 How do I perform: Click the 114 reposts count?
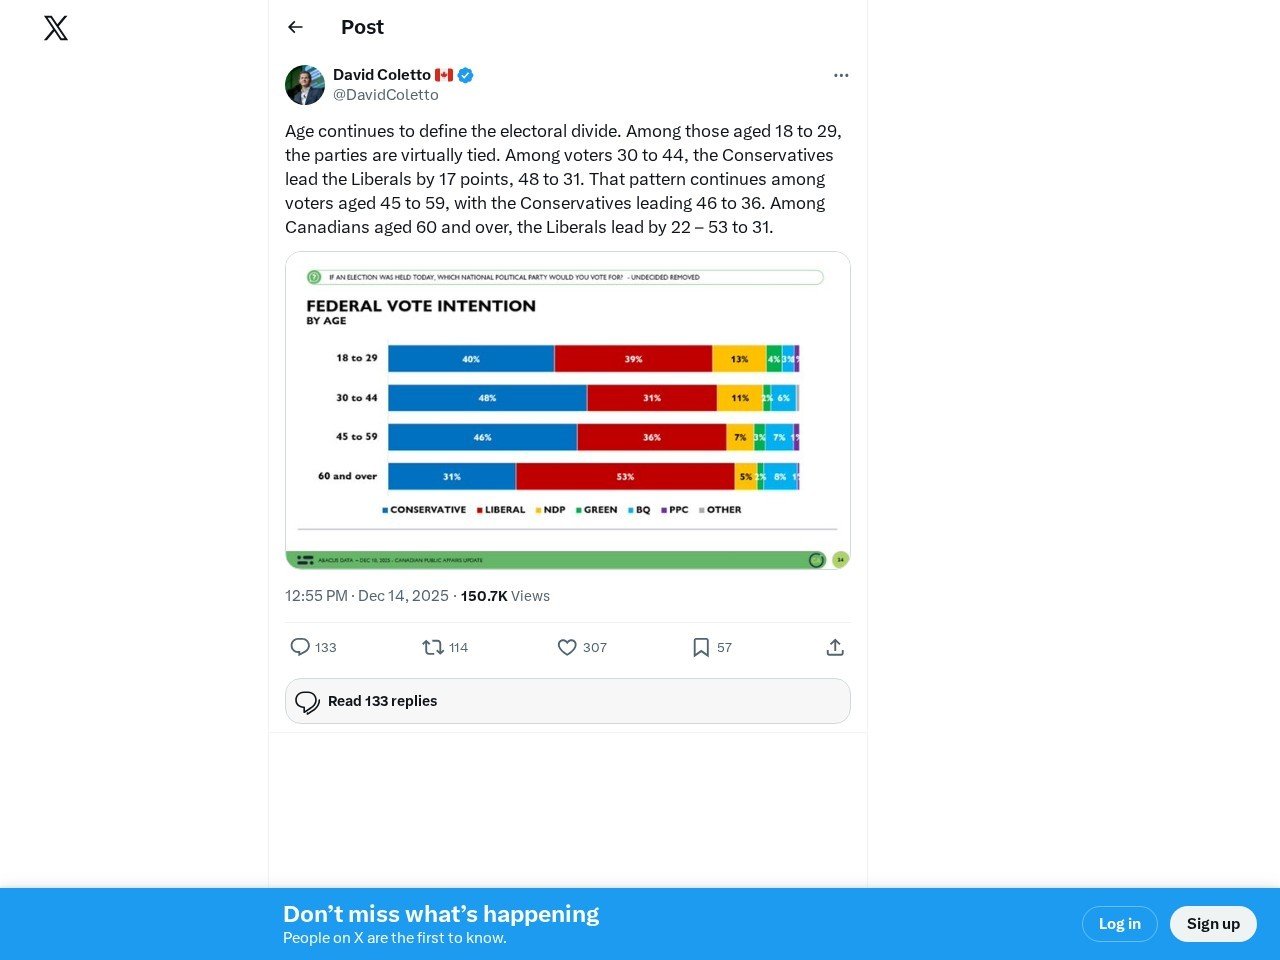(459, 648)
